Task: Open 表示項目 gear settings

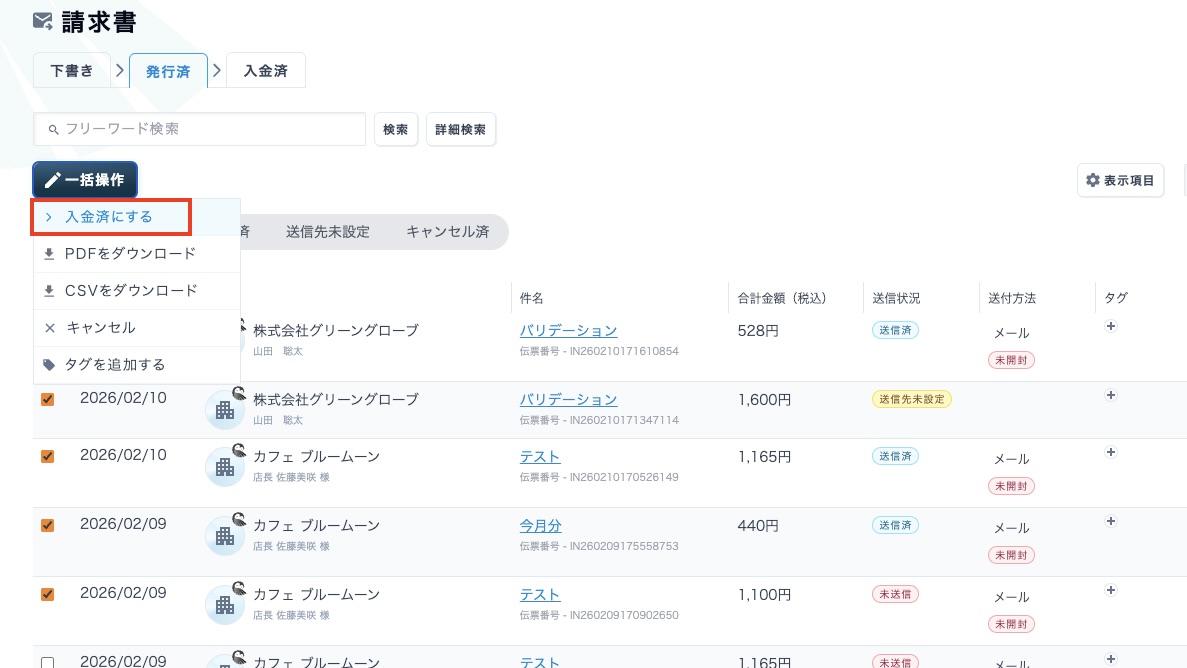Action: click(1120, 180)
